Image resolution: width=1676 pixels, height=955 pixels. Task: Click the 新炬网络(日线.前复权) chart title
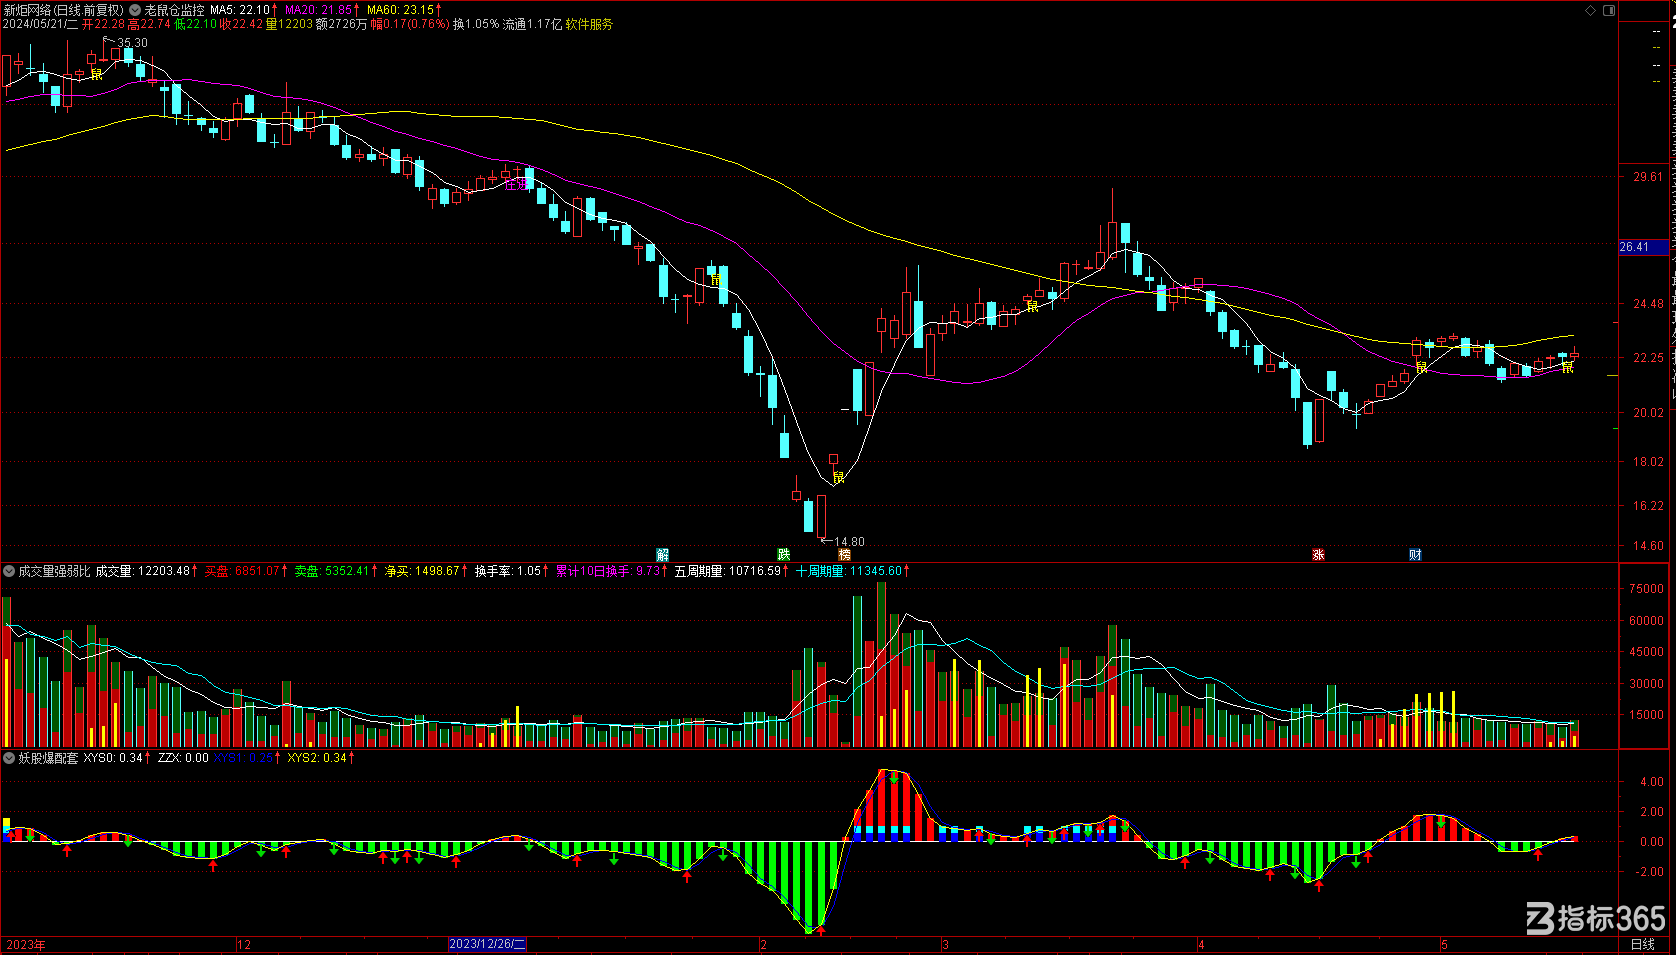coord(64,10)
